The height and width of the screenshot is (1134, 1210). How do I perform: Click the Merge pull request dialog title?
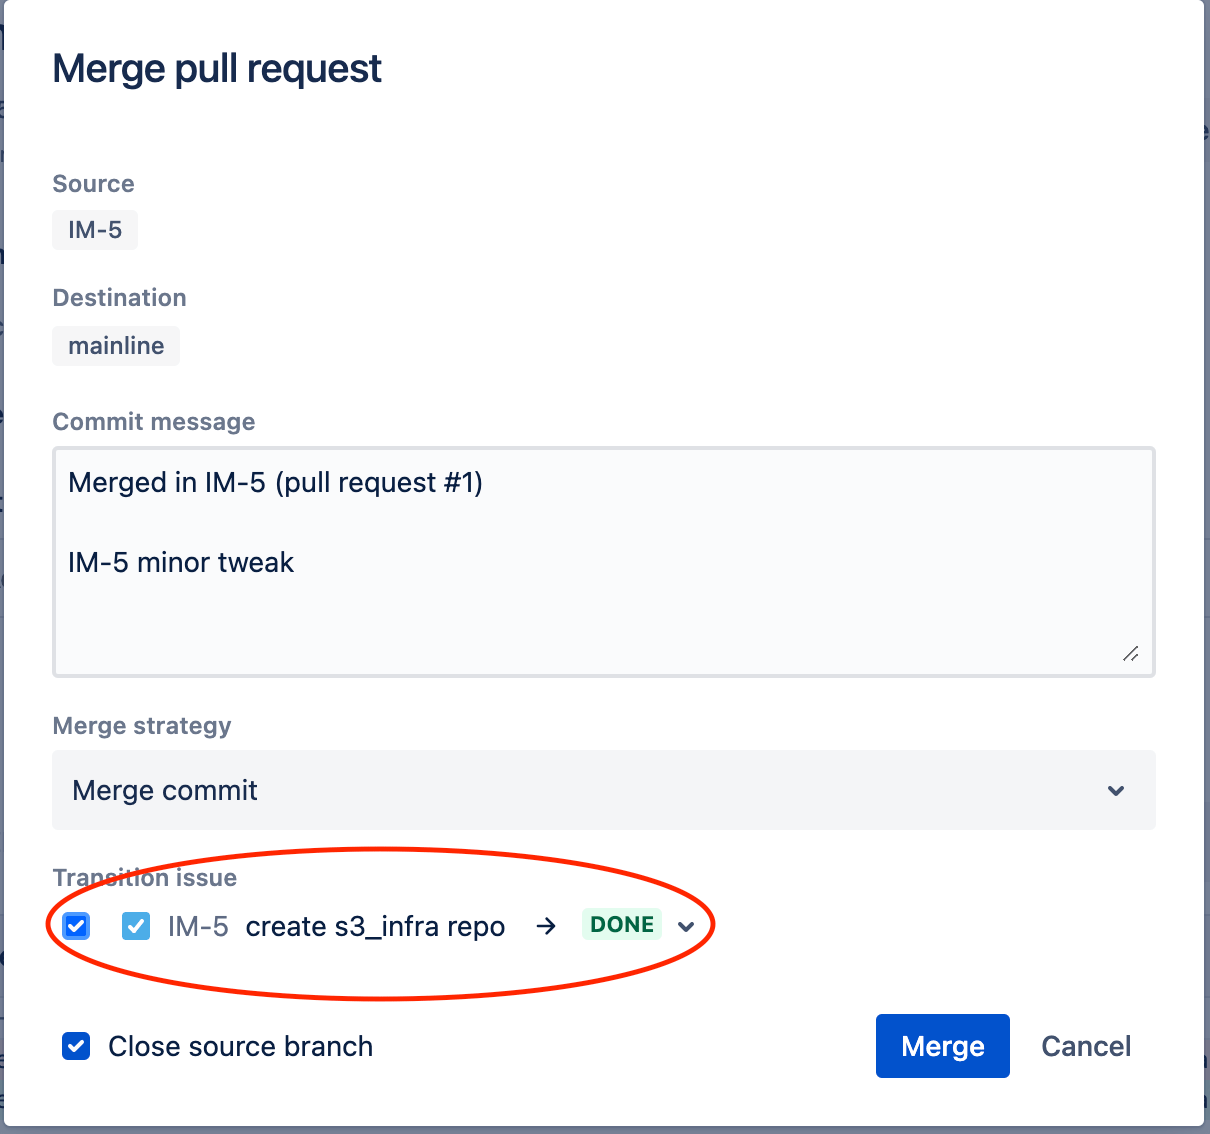[x=217, y=68]
